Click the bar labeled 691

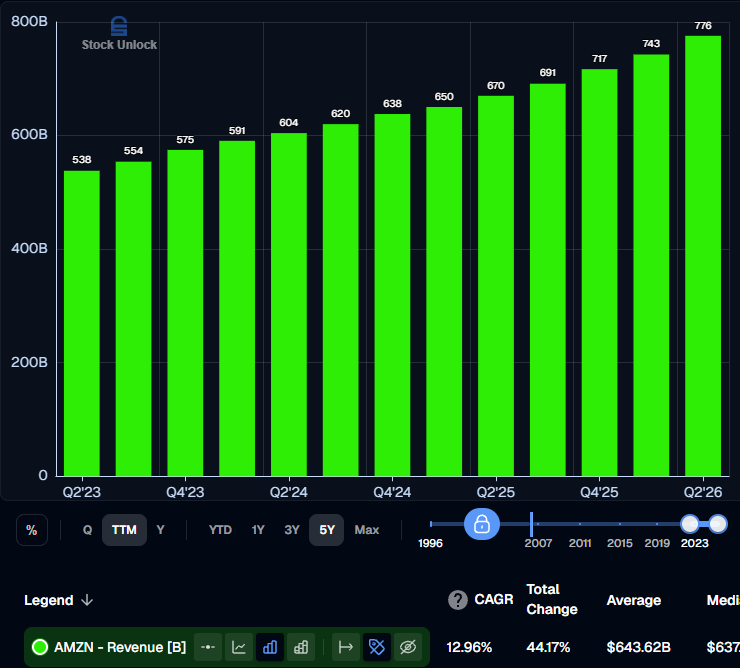(x=547, y=280)
